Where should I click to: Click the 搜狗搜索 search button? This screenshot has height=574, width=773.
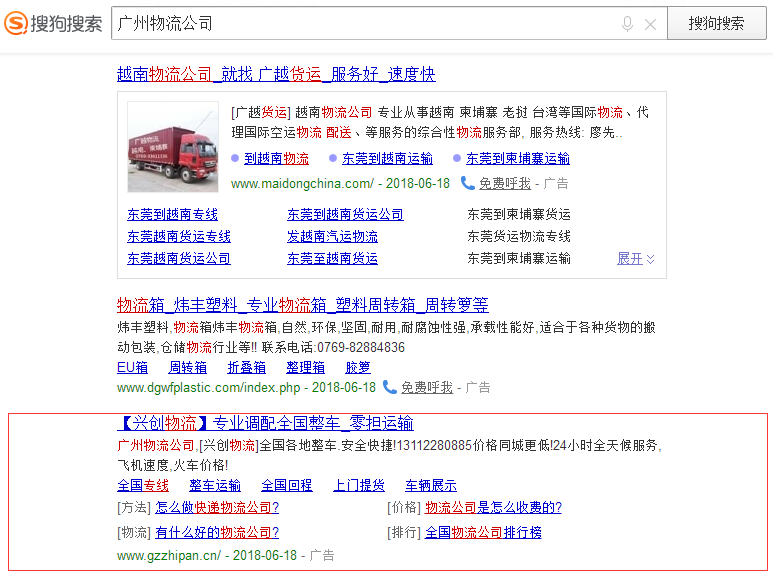pos(716,23)
